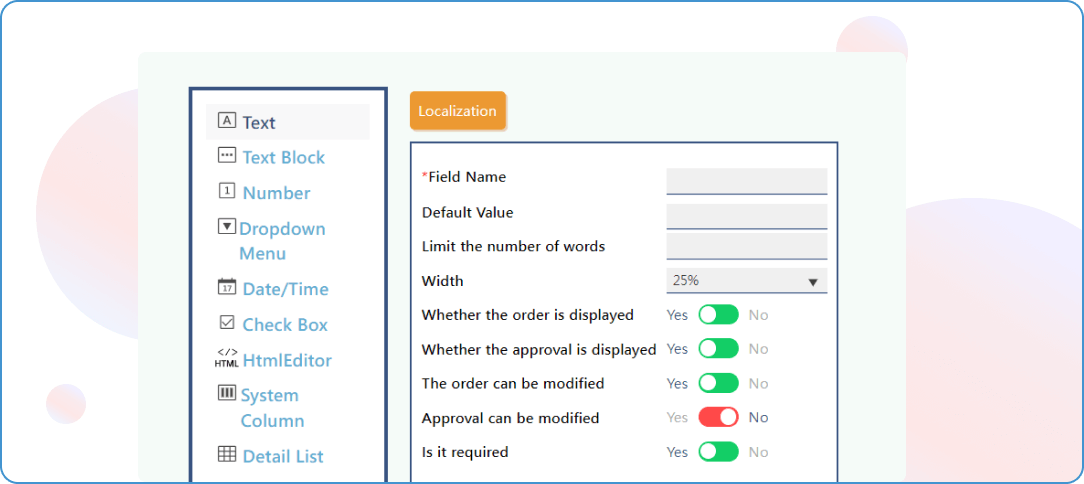Click the Number field icon
1084x484 pixels.
pyautogui.click(x=227, y=191)
